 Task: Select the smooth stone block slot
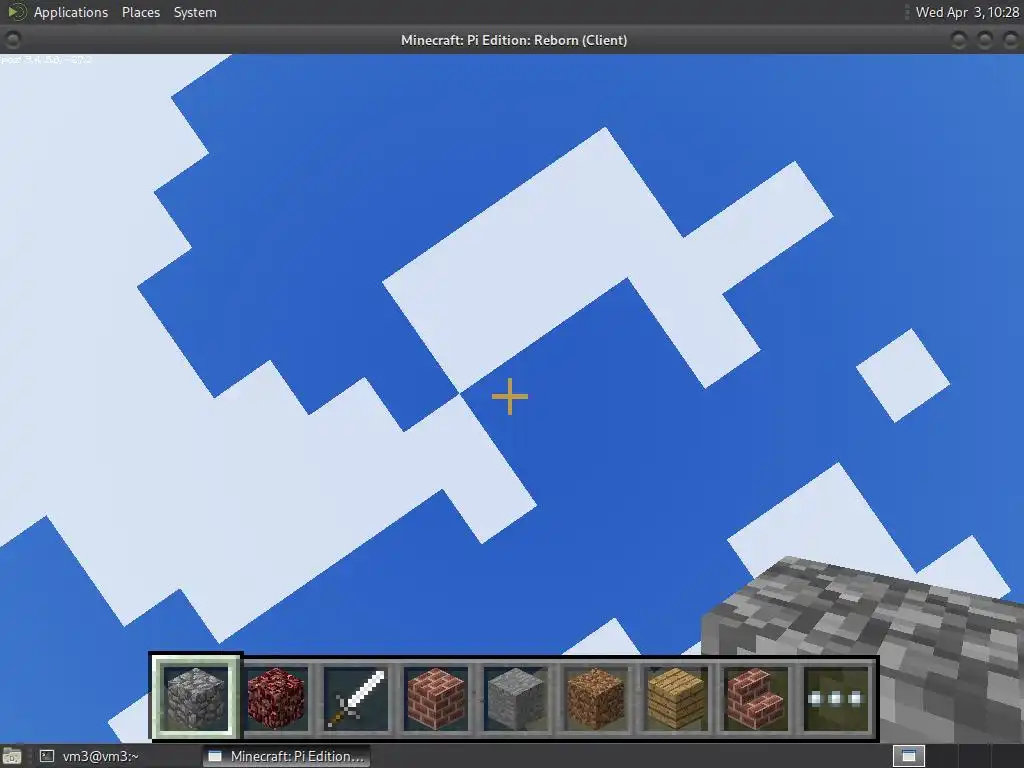coord(515,698)
